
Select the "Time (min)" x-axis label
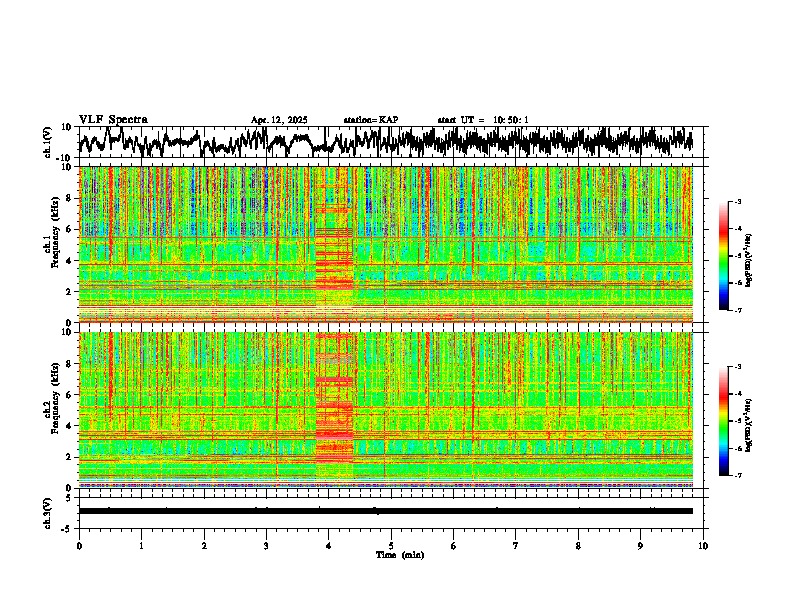pos(400,555)
